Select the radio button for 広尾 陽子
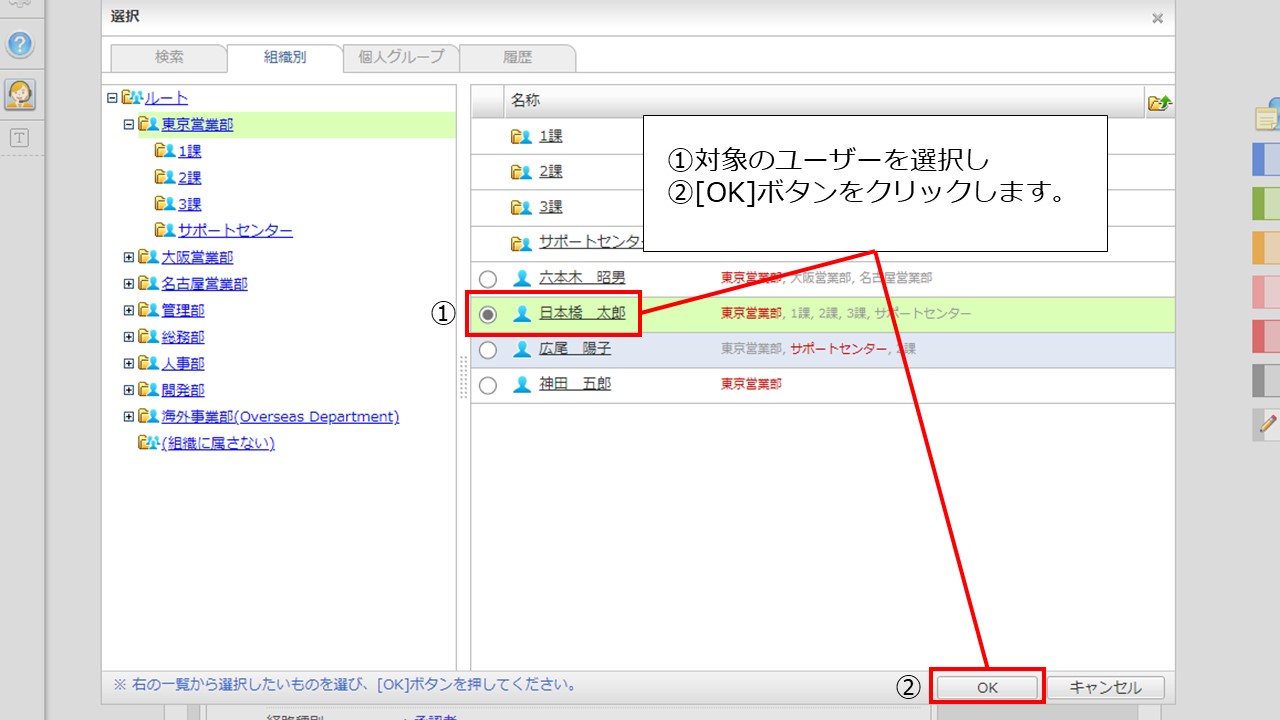The image size is (1280, 720). coord(488,350)
